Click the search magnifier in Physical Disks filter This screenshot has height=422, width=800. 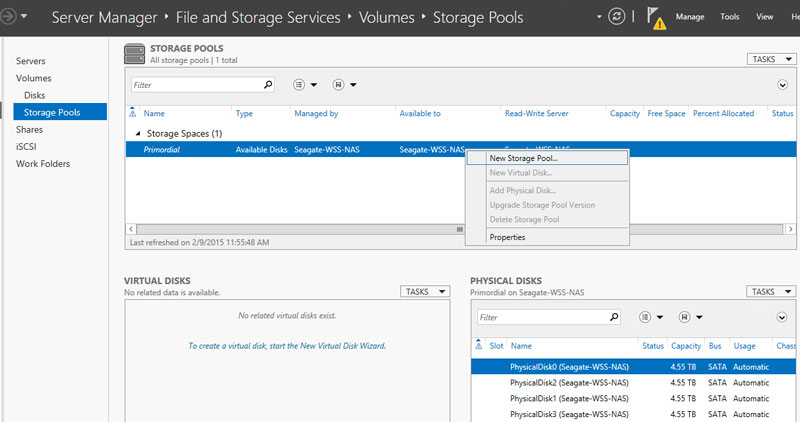coord(614,317)
